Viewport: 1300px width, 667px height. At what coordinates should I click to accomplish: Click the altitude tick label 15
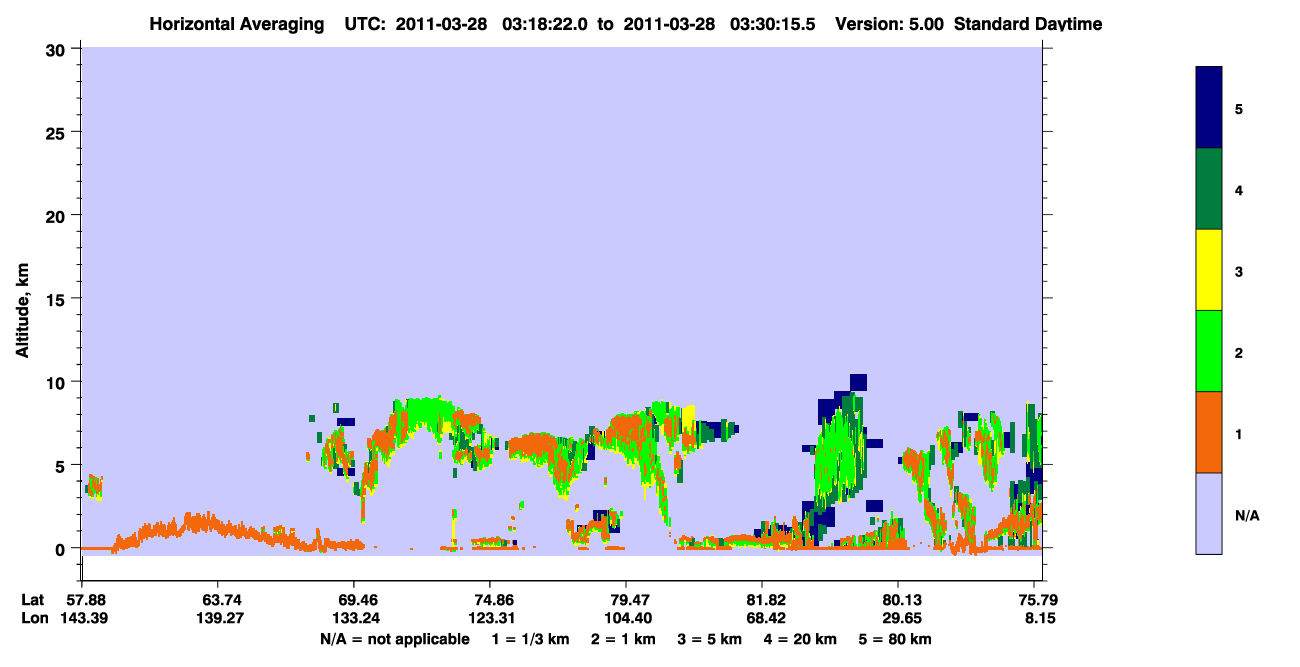58,299
